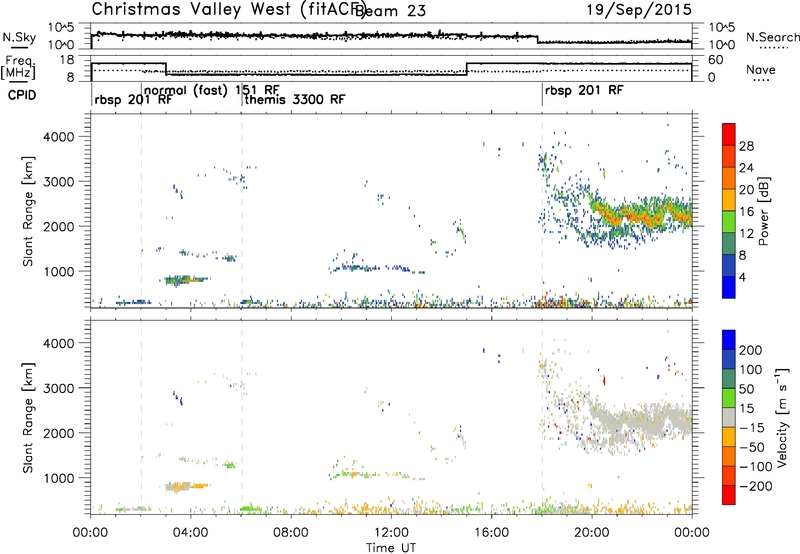Image resolution: width=800 pixels, height=554 pixels.
Task: Click the grey band of the Velocity color bar
Action: pyautogui.click(x=729, y=417)
